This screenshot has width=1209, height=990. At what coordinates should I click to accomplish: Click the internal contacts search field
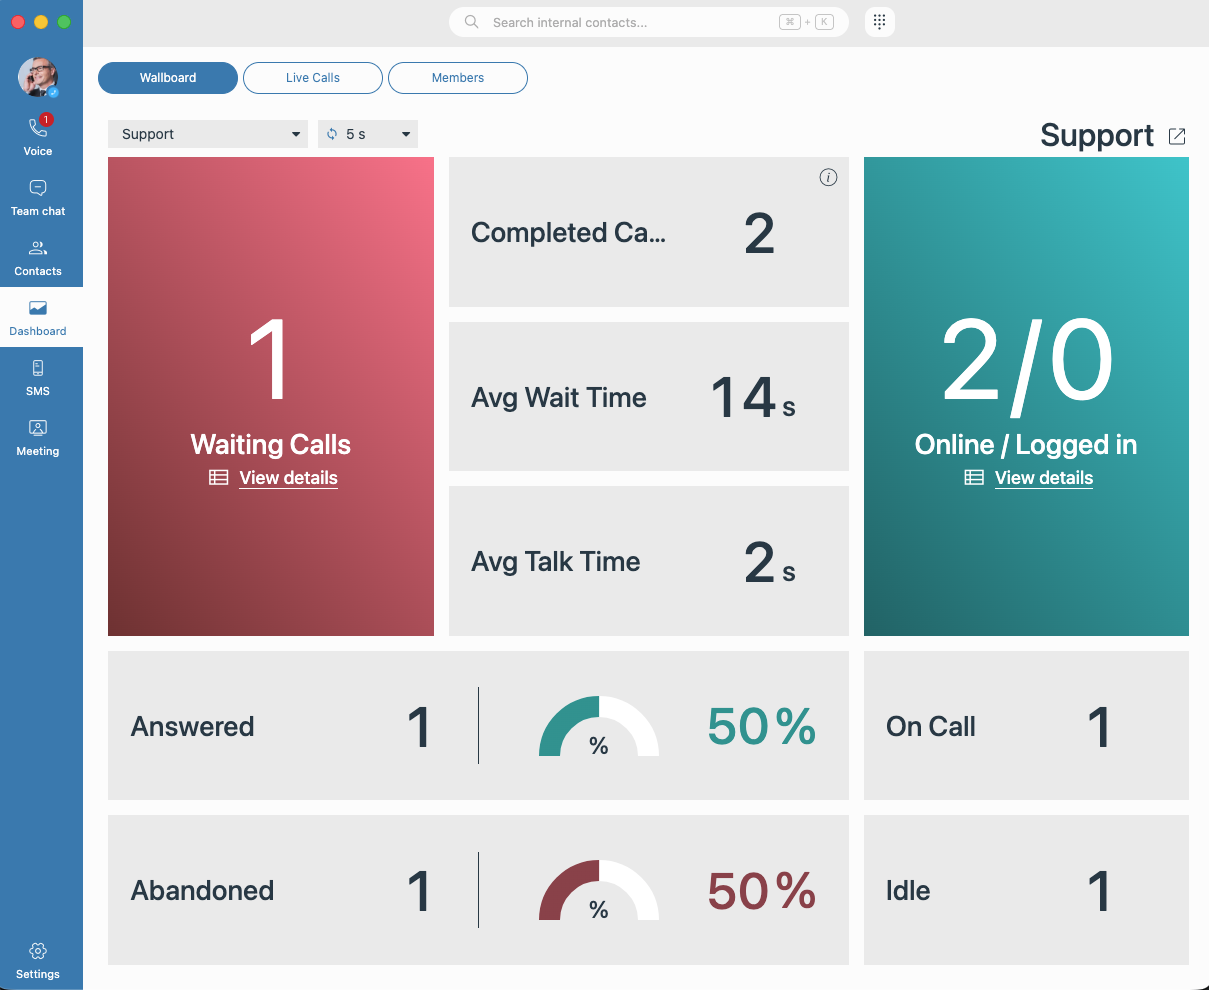pos(648,21)
